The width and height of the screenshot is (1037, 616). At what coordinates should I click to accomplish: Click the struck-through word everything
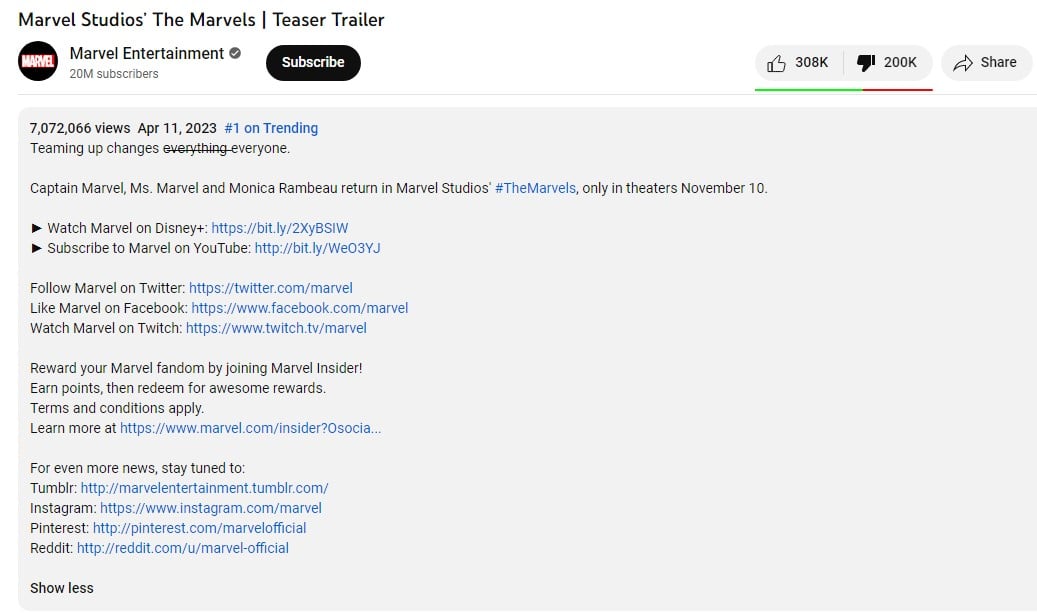(195, 148)
